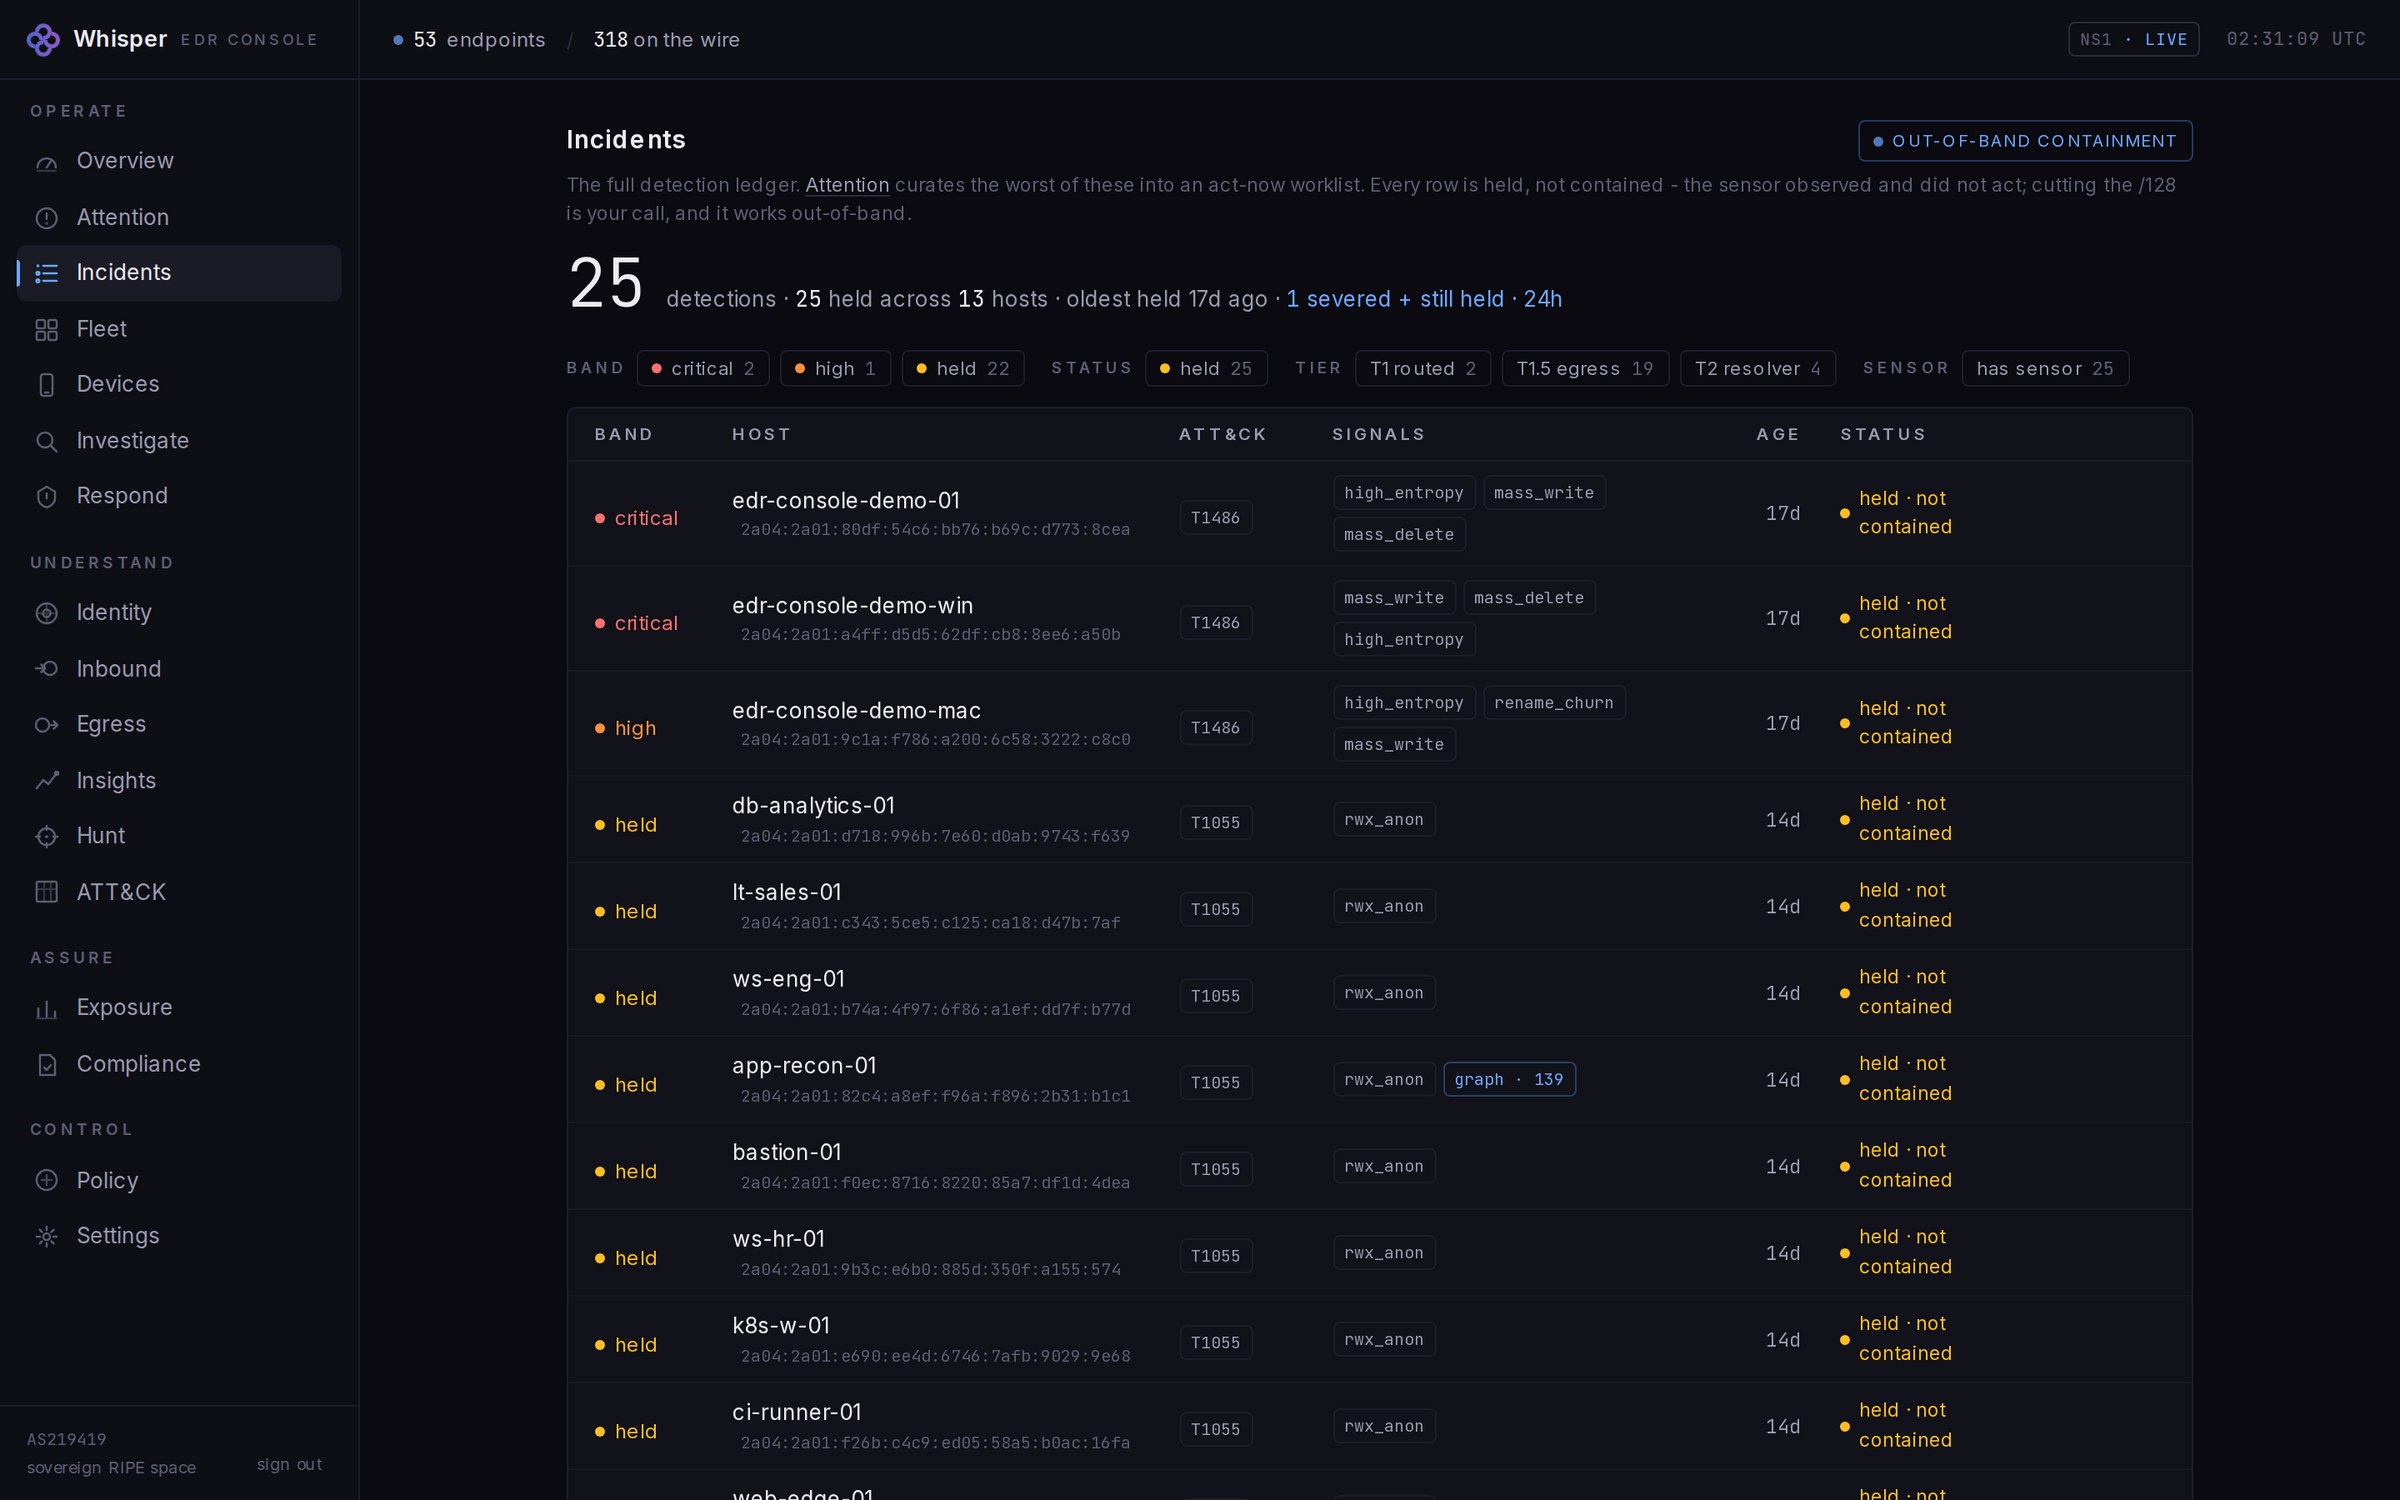Click the ATT&CK matrix icon

tap(47, 892)
